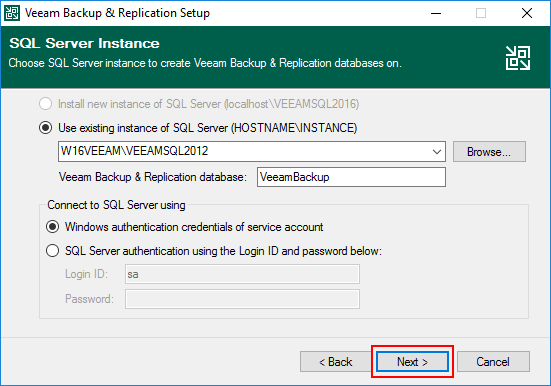Go to the next setup step
Screen dimensions: 551x386
tap(412, 361)
